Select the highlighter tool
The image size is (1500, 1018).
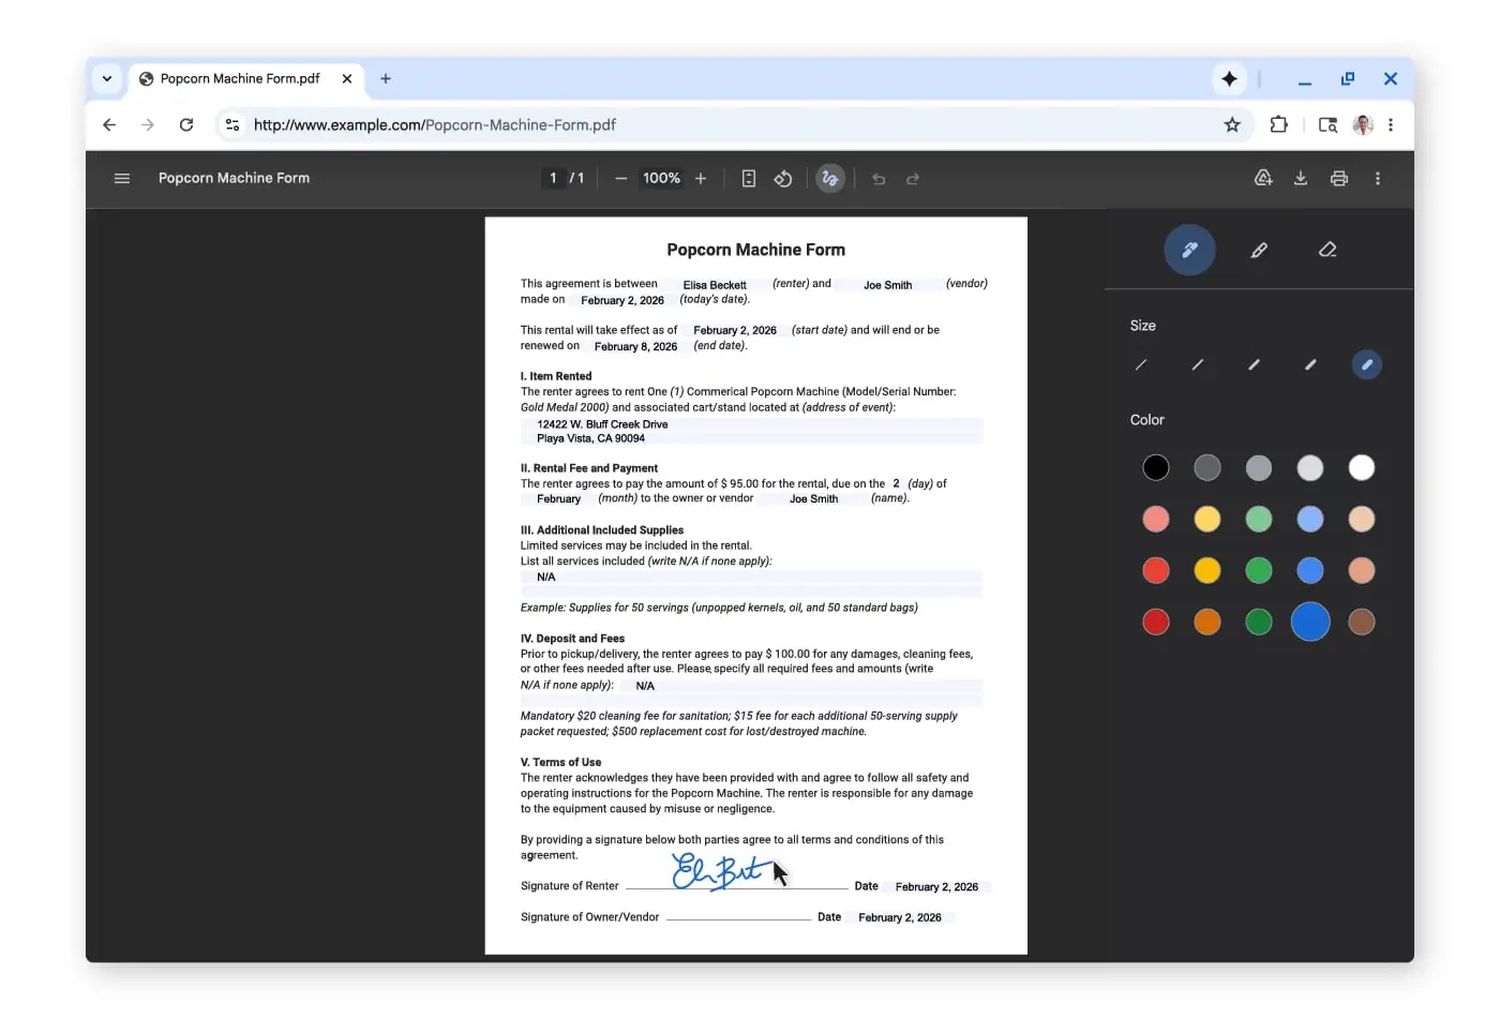click(1259, 250)
